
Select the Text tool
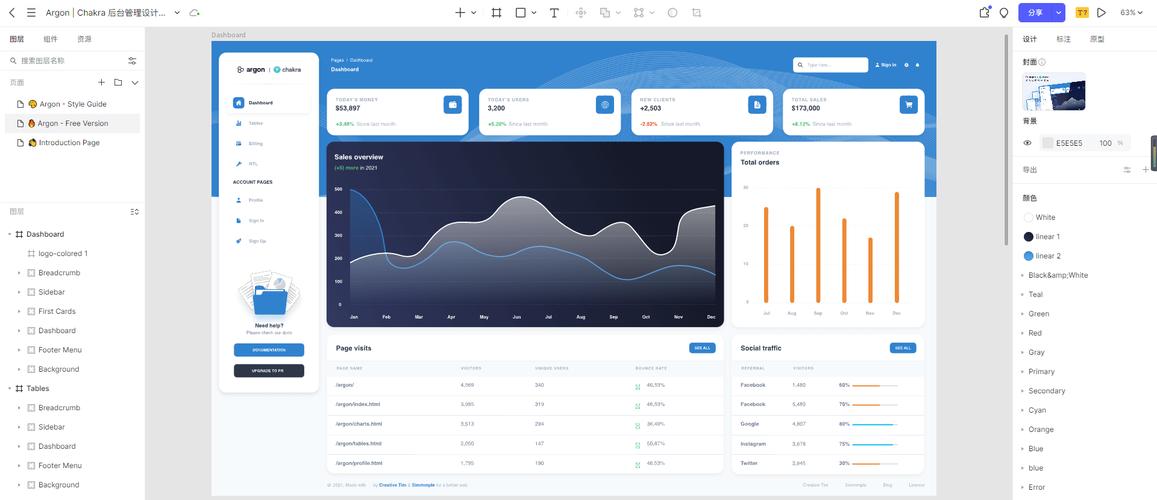pos(554,13)
